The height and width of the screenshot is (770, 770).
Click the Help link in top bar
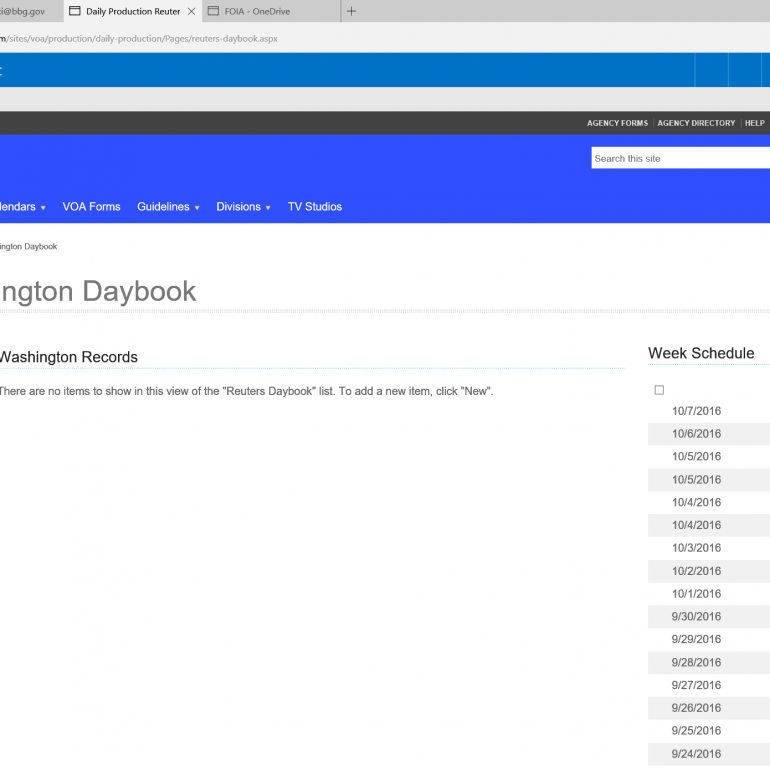pyautogui.click(x=754, y=123)
